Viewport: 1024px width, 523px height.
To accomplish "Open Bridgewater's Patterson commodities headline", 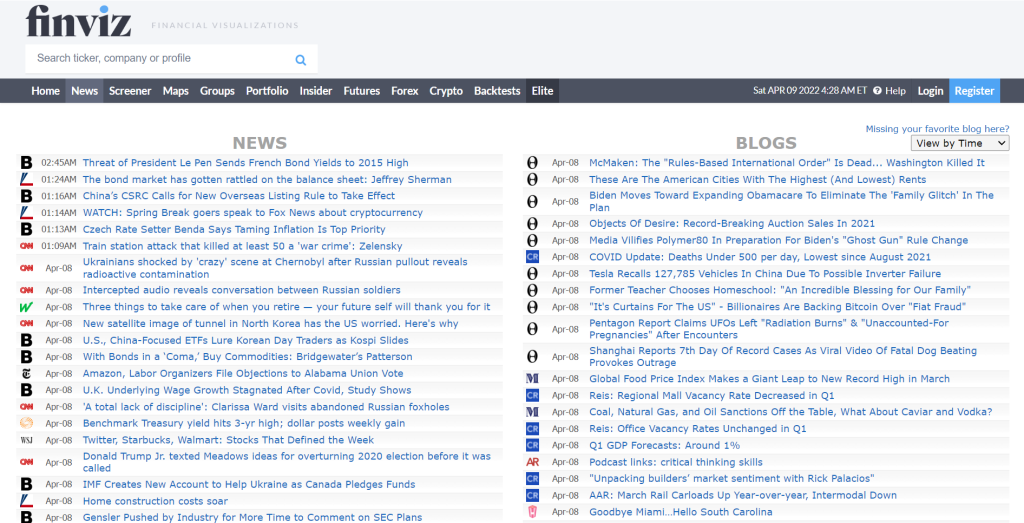I will [248, 357].
